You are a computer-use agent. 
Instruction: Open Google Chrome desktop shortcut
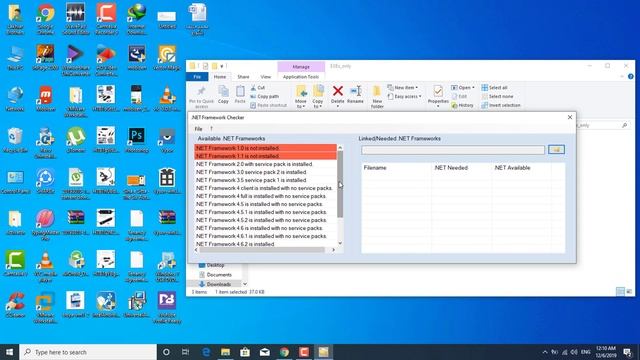tap(45, 19)
